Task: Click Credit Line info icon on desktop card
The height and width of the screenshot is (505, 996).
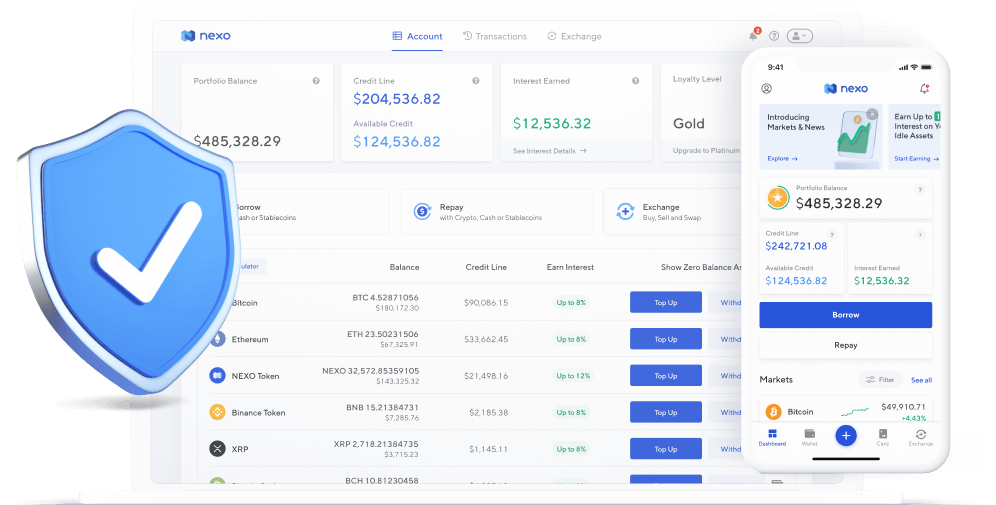Action: tap(476, 81)
